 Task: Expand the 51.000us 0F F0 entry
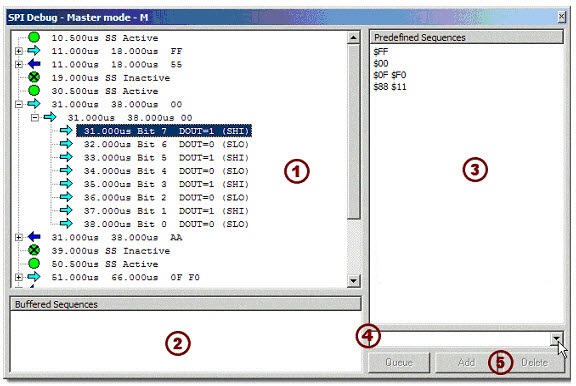pyautogui.click(x=19, y=277)
